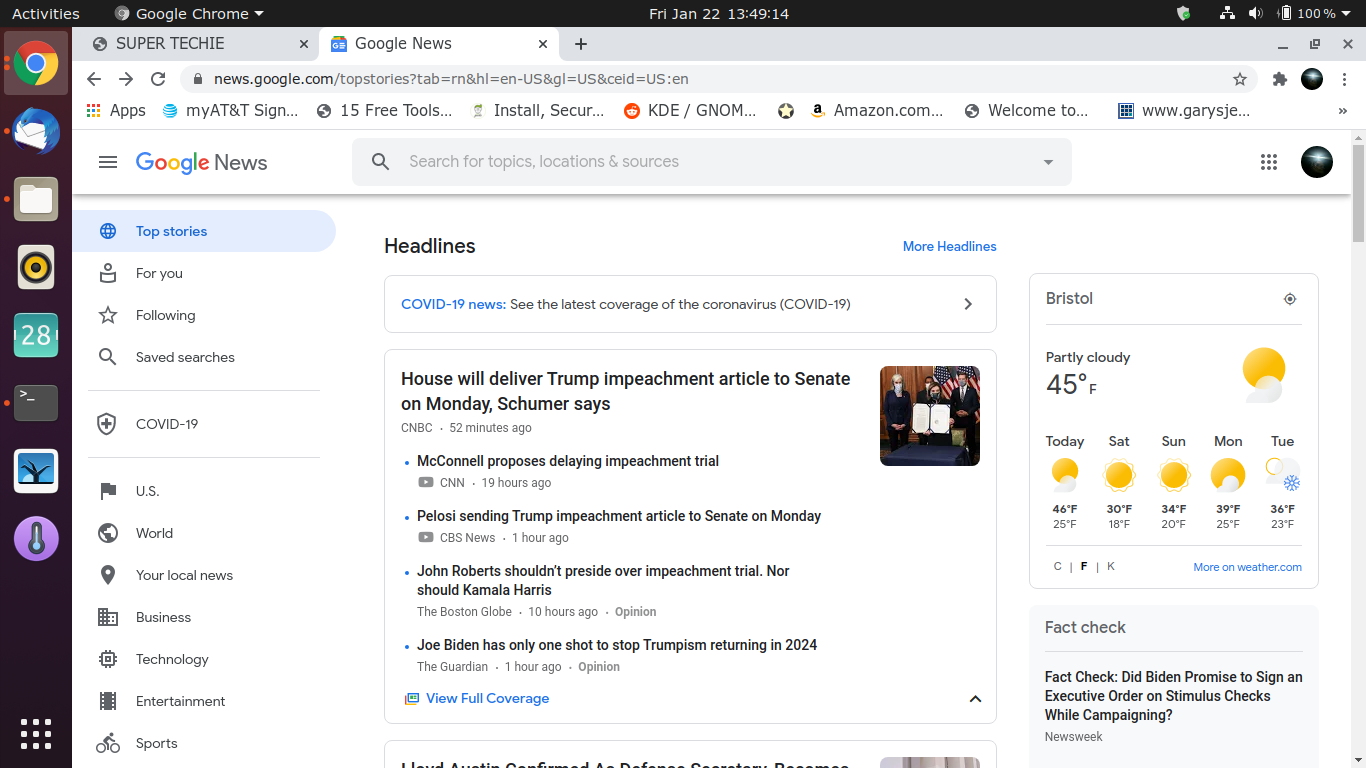Click the Your local news pin icon
Screen dimensions: 1366x768
(x=108, y=575)
